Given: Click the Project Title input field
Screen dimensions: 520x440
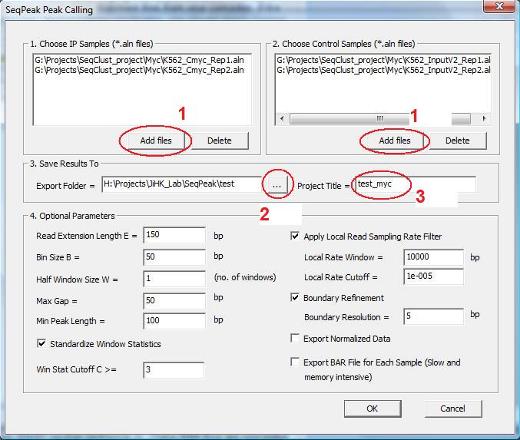Looking at the screenshot, I should [415, 184].
